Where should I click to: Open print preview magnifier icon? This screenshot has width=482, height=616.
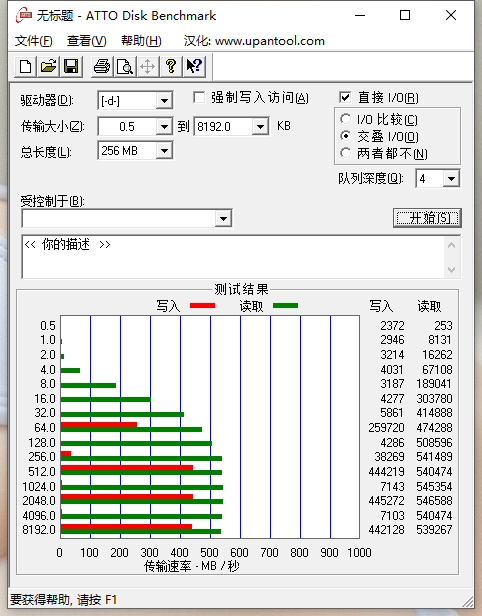(125, 66)
